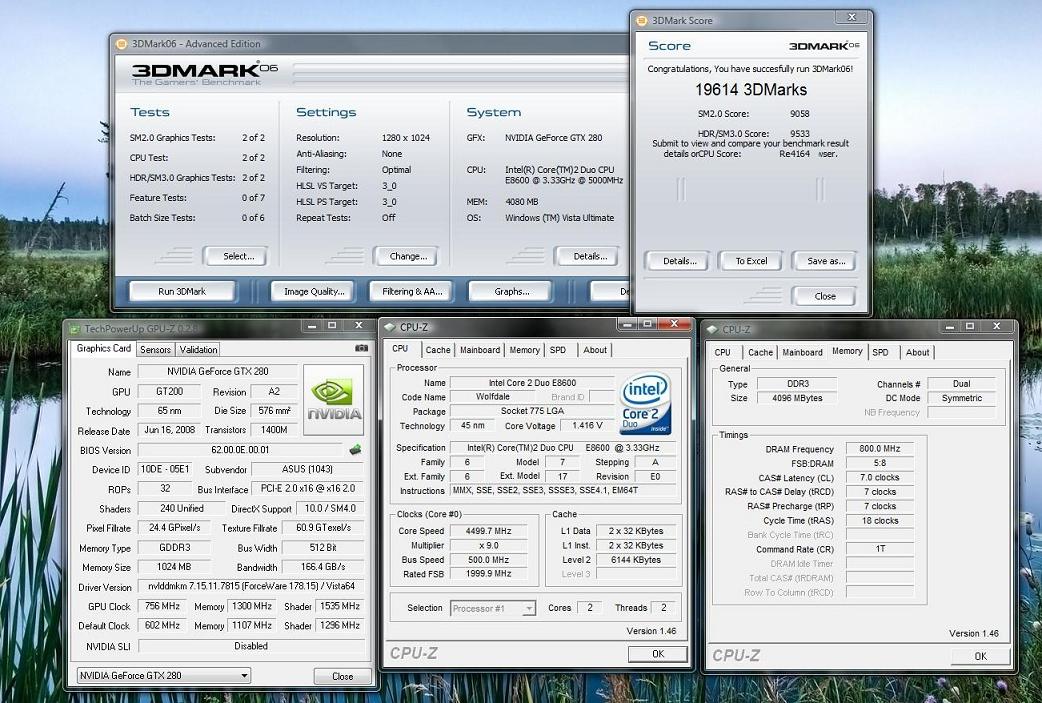Open Filtering & AA... settings

pos(411,292)
